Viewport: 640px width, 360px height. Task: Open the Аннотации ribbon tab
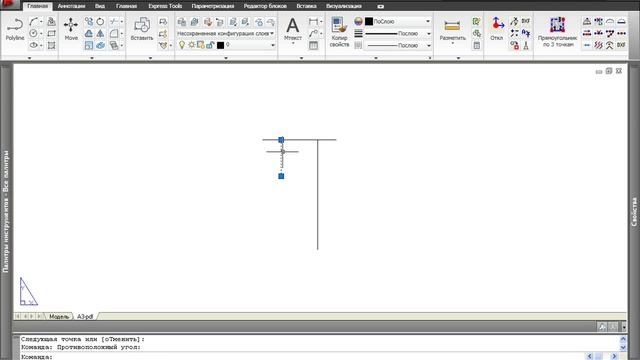71,6
